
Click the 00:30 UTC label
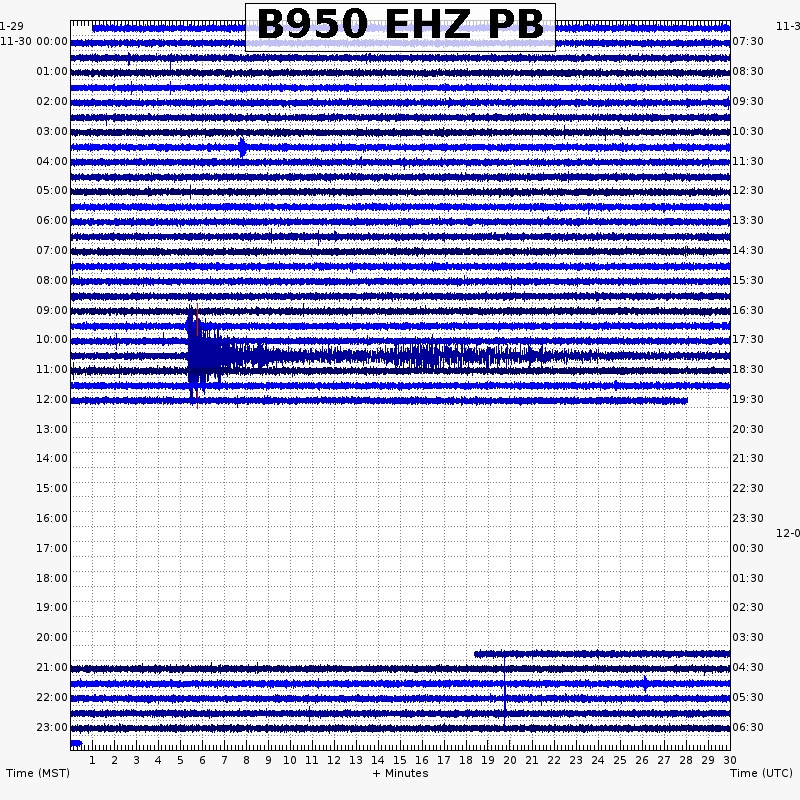[x=748, y=548]
